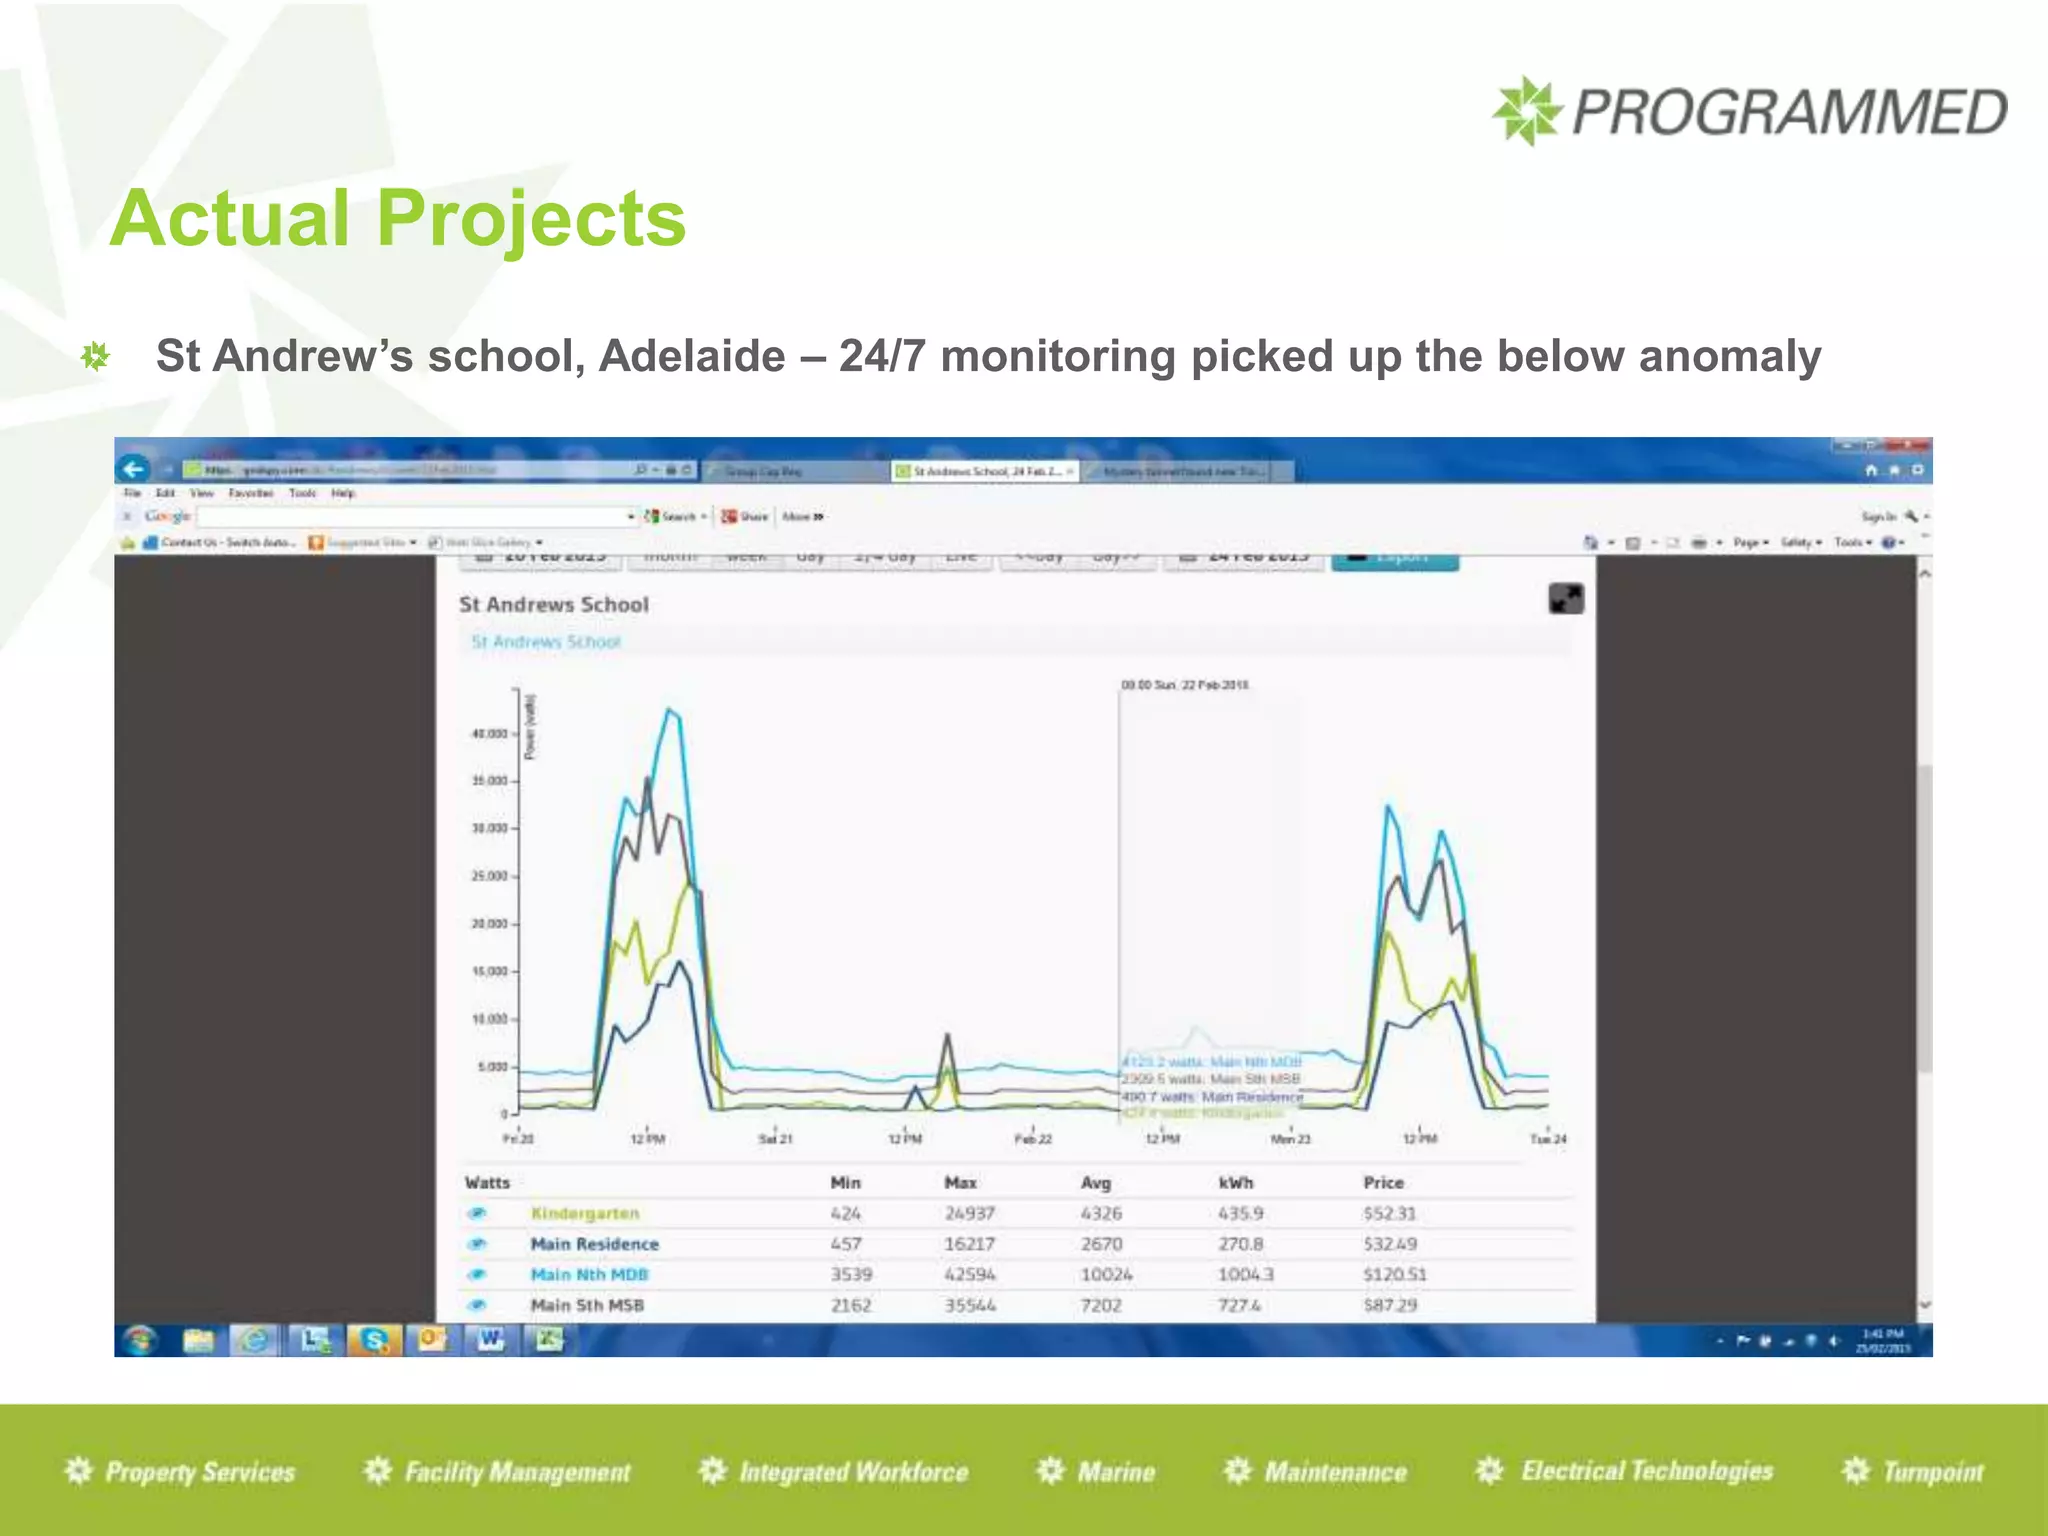Expand the command bar Tools dropdown

click(1853, 543)
